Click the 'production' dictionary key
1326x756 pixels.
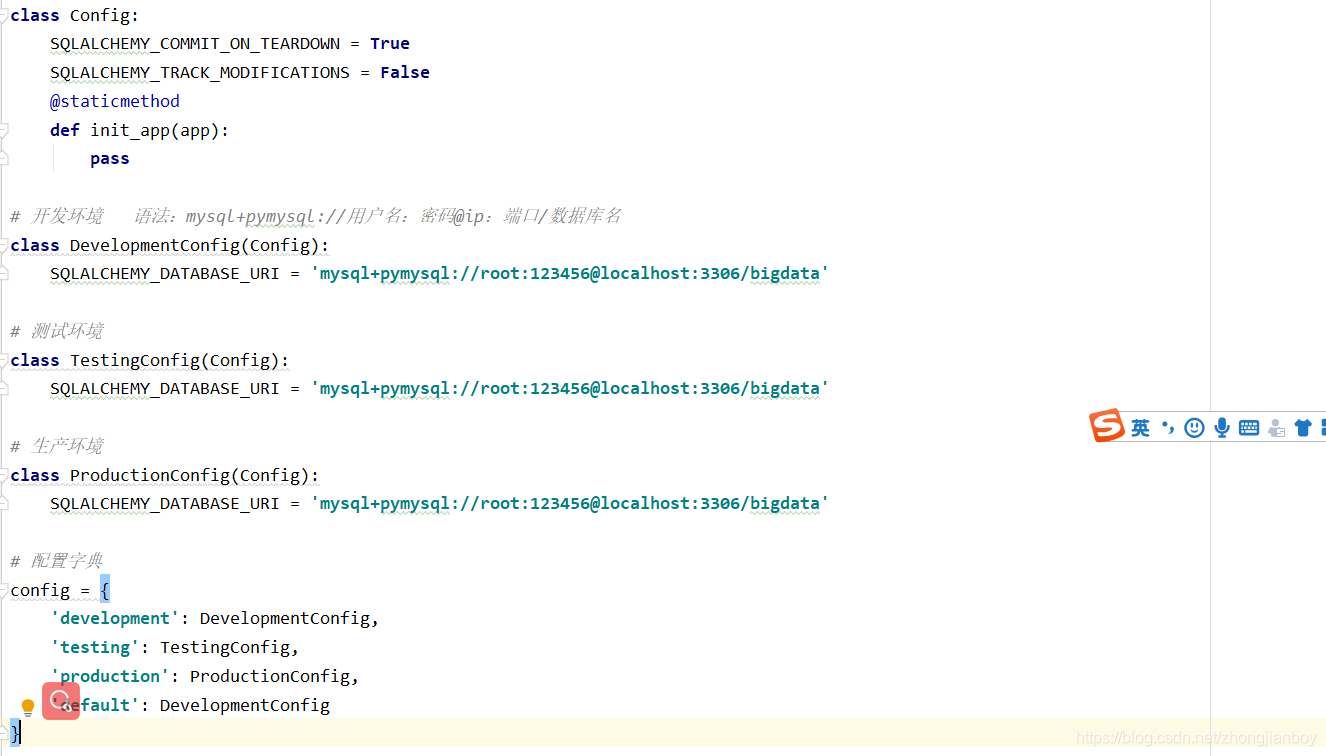point(110,677)
